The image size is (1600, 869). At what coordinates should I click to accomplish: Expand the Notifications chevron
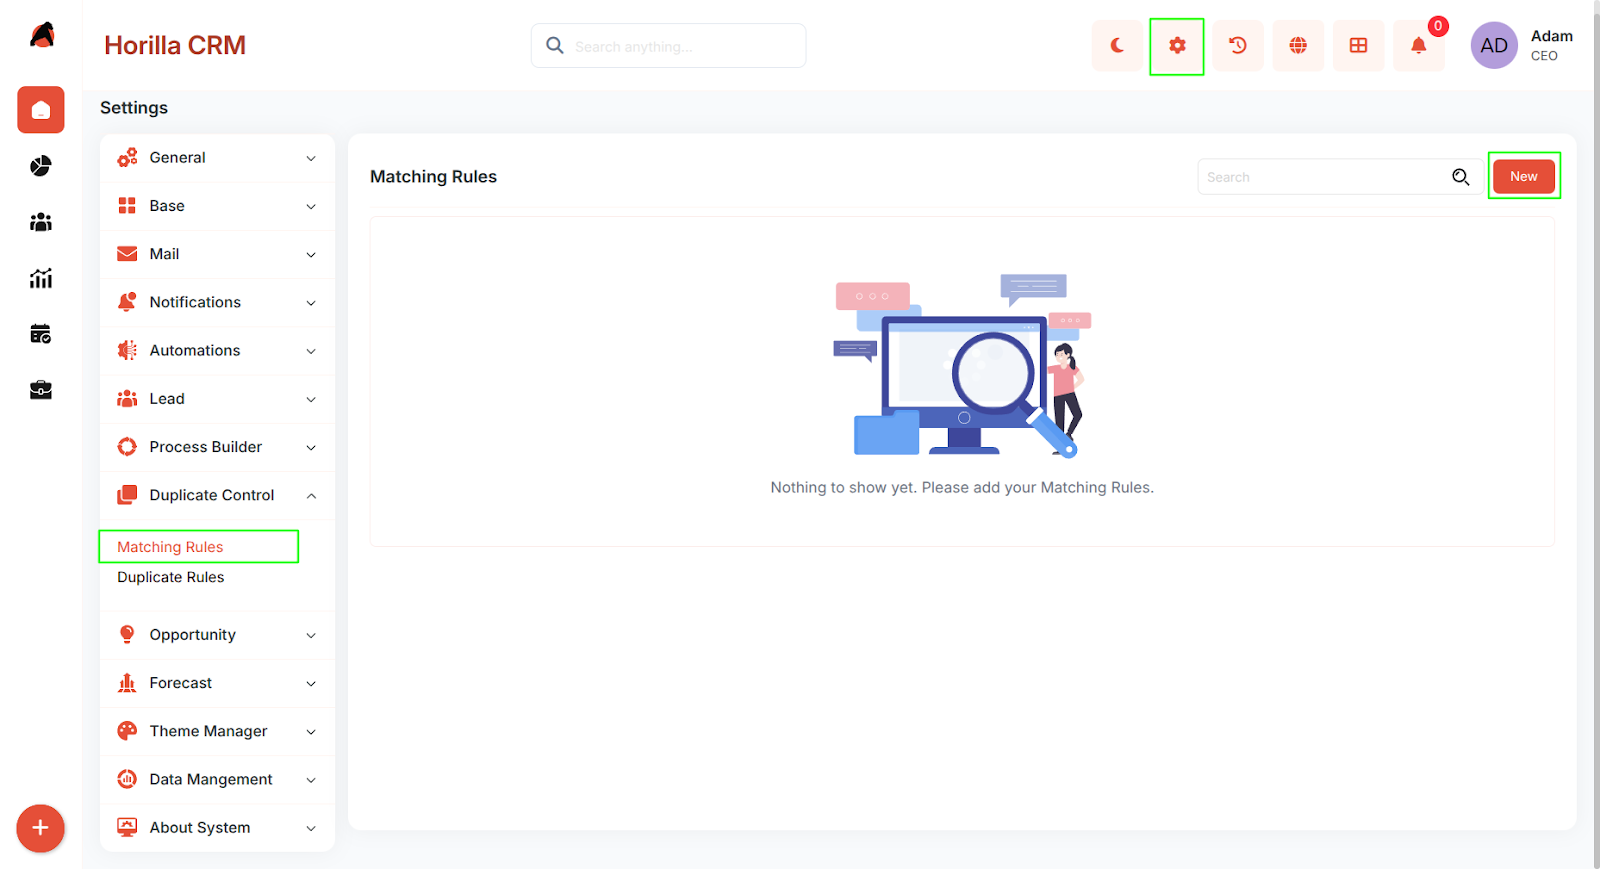311,303
